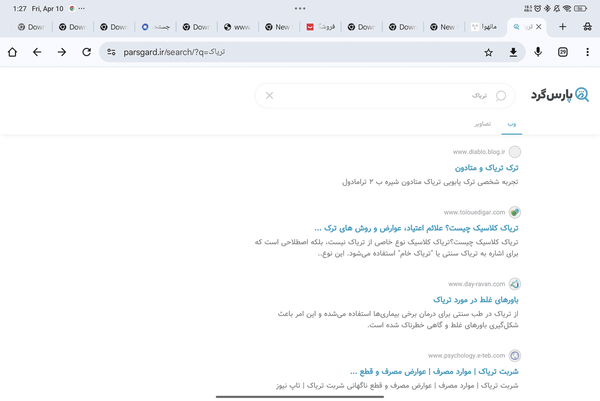Bookmark this page with the star icon
Image resolution: width=600 pixels, height=401 pixels.
489,52
